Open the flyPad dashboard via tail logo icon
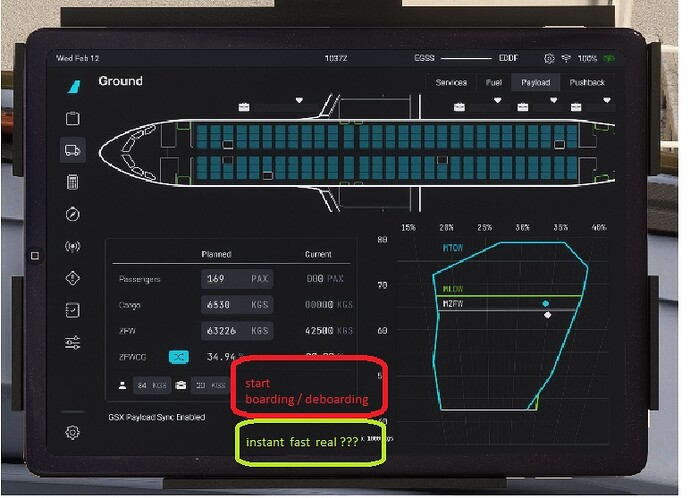This screenshot has width=690, height=498. coord(74,86)
